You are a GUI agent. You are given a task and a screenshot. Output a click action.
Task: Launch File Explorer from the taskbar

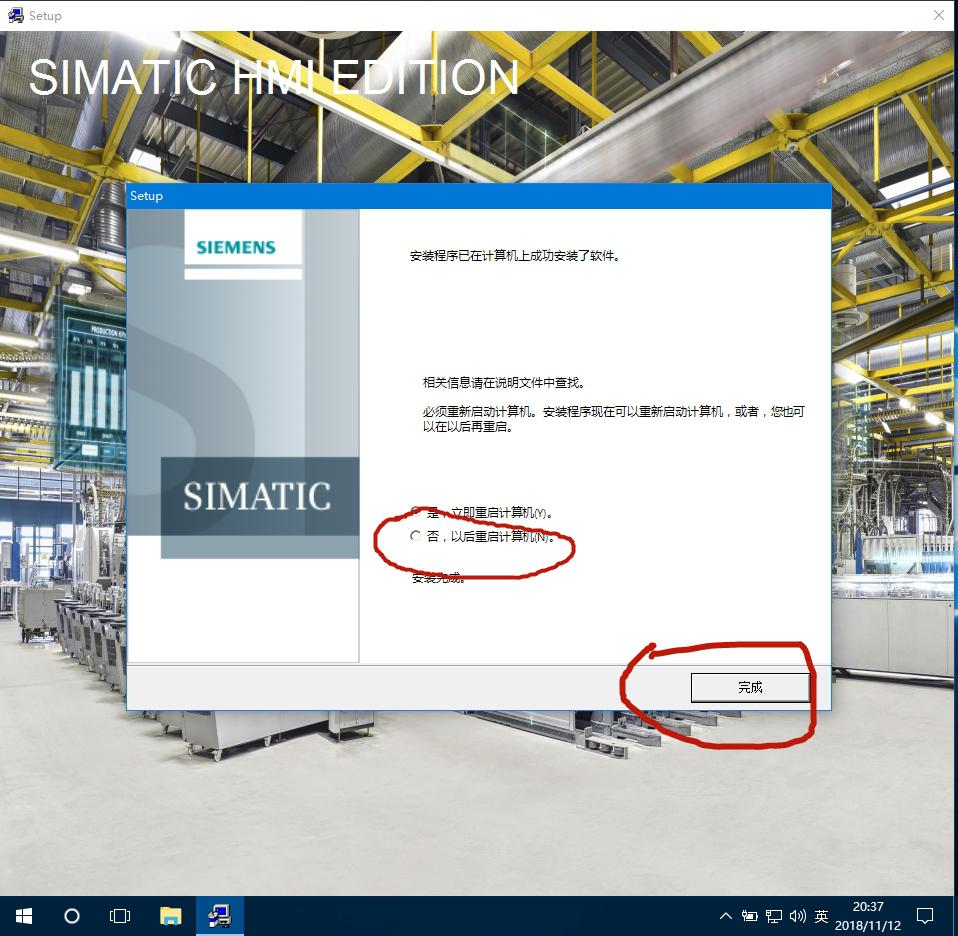point(170,915)
